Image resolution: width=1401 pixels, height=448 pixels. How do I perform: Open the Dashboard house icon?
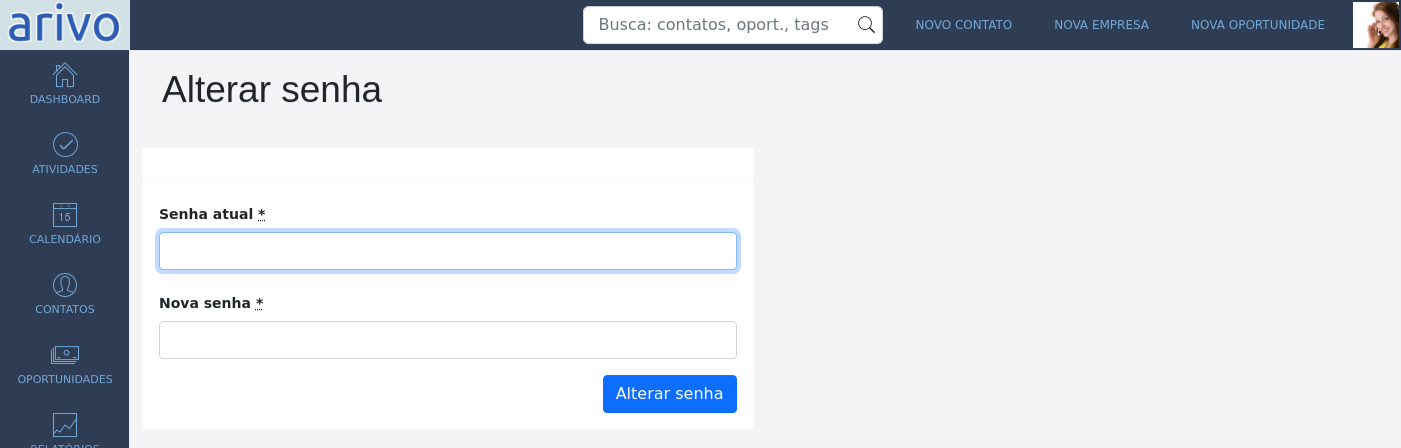point(65,75)
